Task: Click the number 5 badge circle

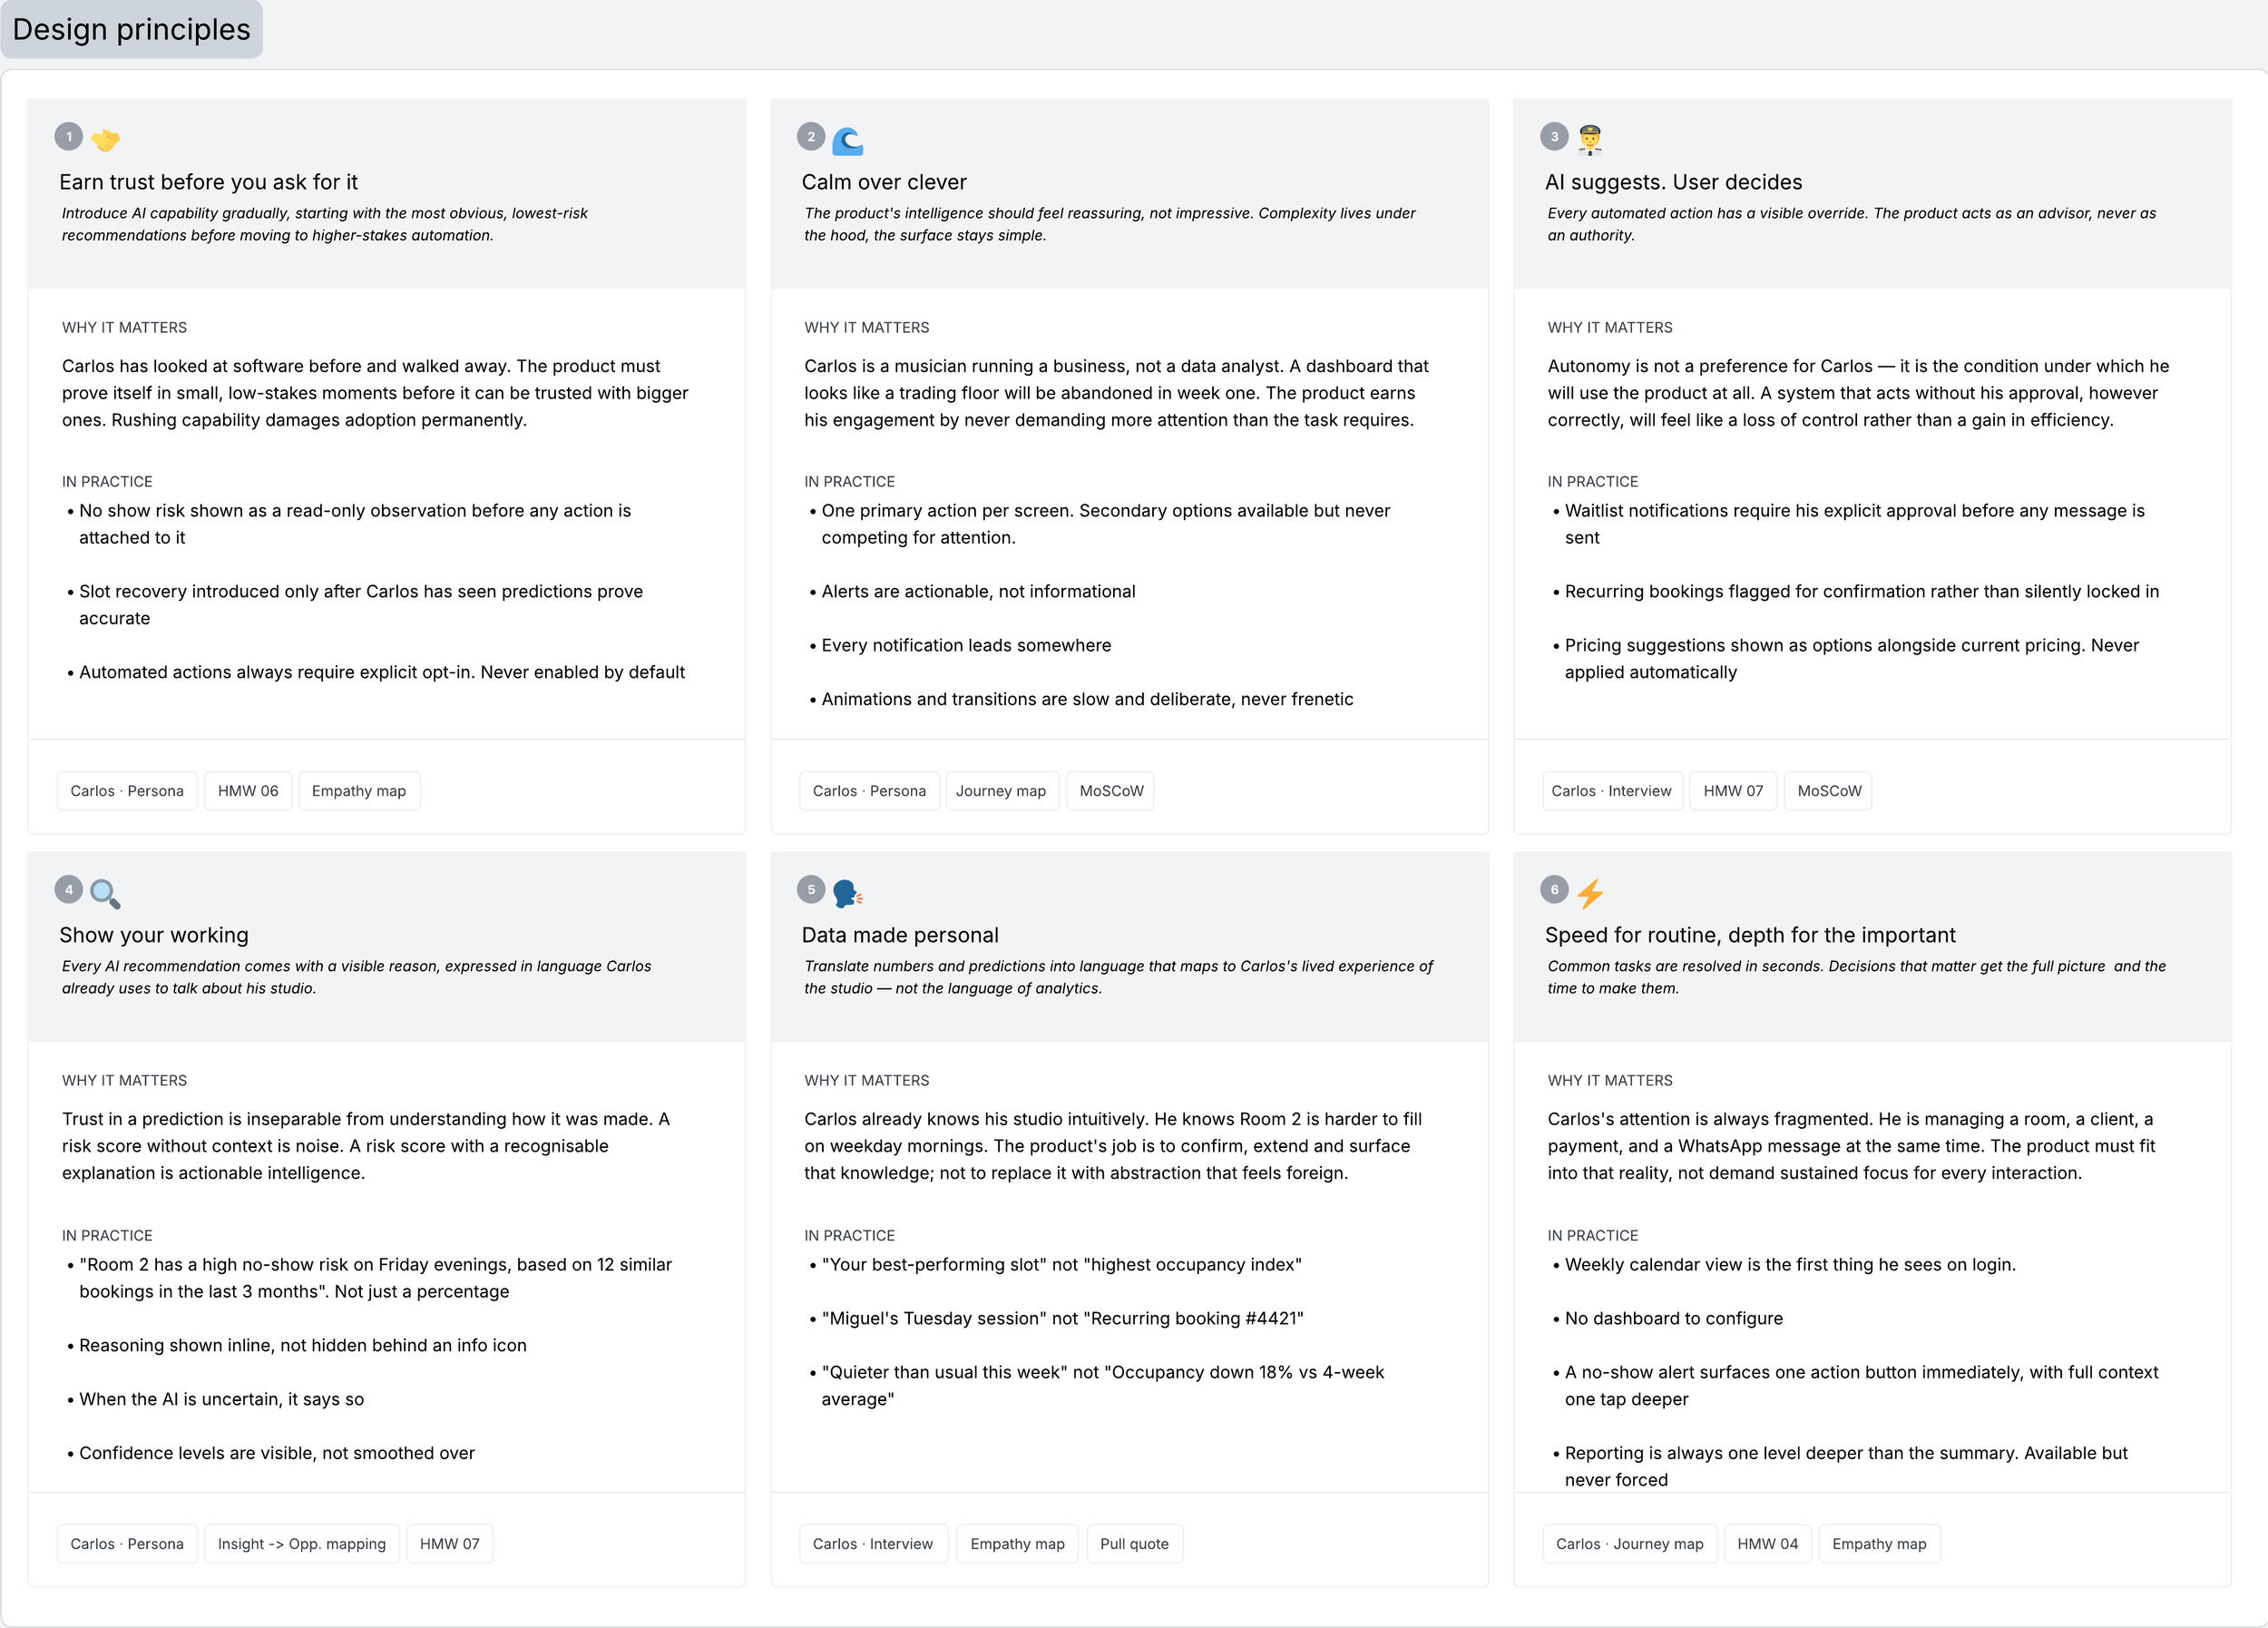Action: [x=811, y=890]
